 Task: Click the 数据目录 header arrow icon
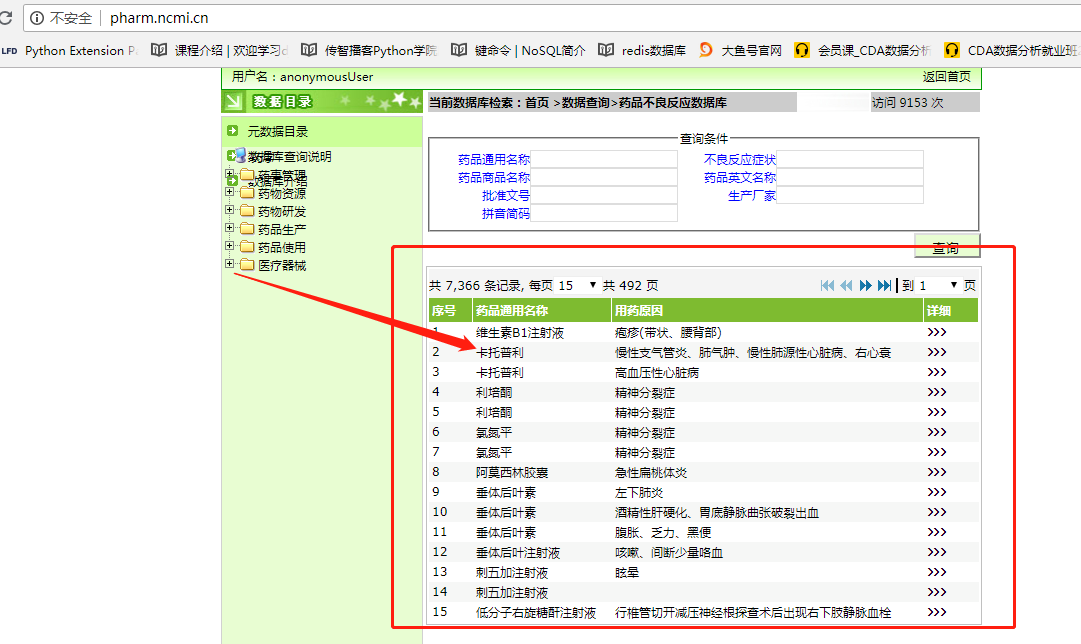click(234, 102)
